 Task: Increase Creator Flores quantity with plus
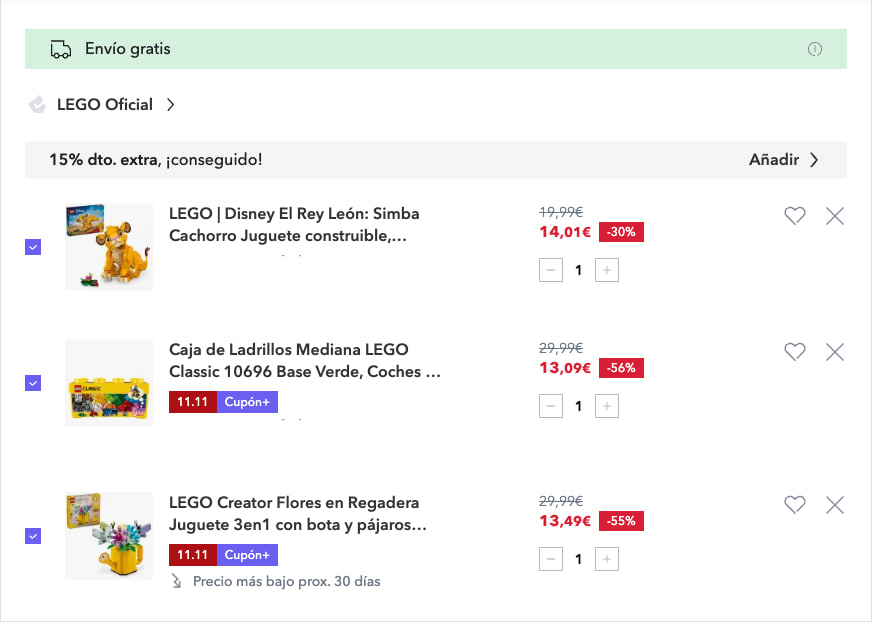(607, 559)
